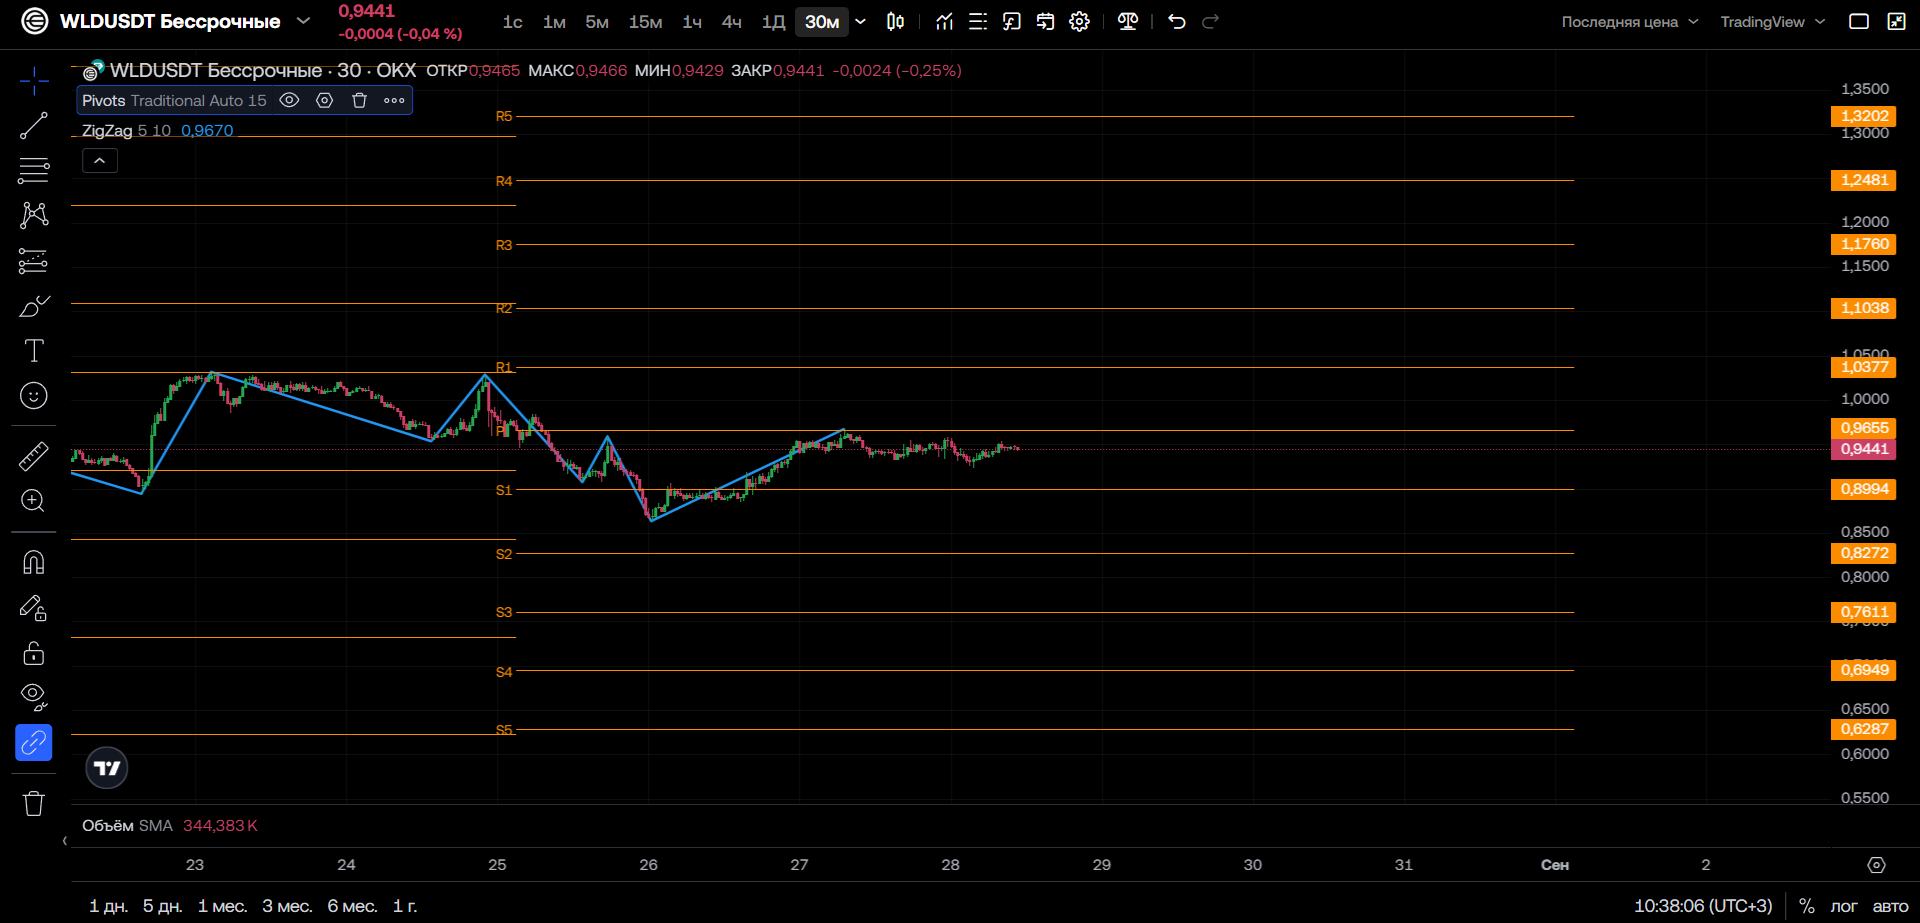The image size is (1920, 923).
Task: Open the indicators chart-line icon
Action: click(945, 22)
